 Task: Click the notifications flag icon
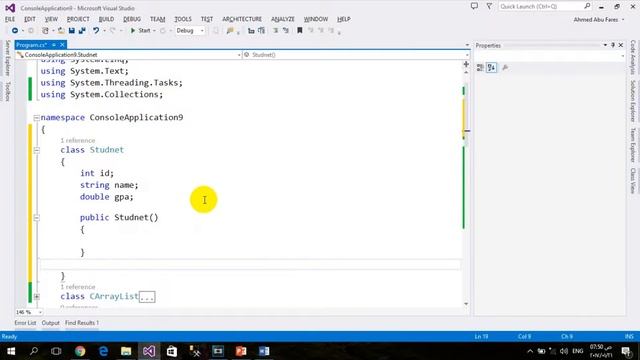coord(489,7)
